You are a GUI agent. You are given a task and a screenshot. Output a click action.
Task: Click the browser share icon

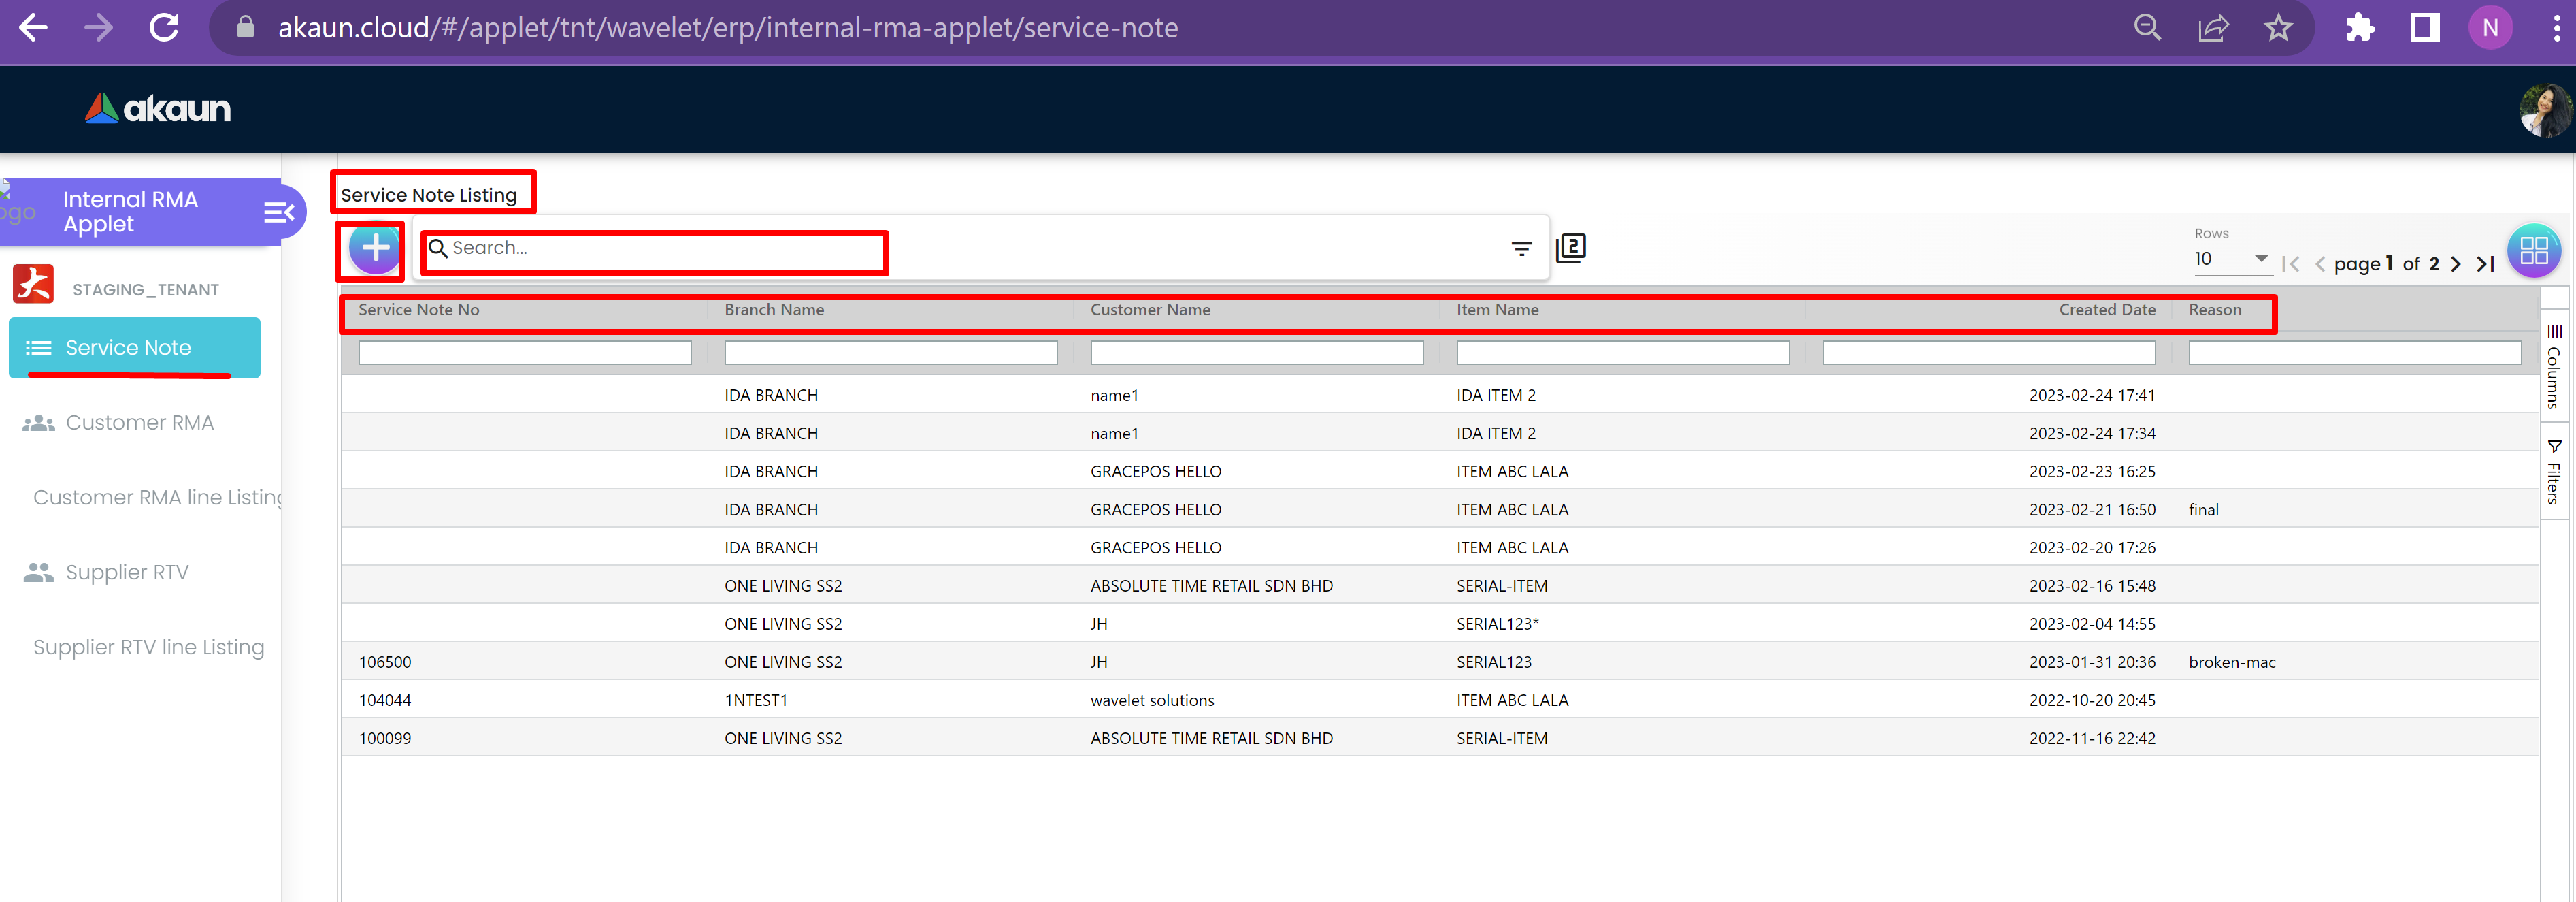2212,28
